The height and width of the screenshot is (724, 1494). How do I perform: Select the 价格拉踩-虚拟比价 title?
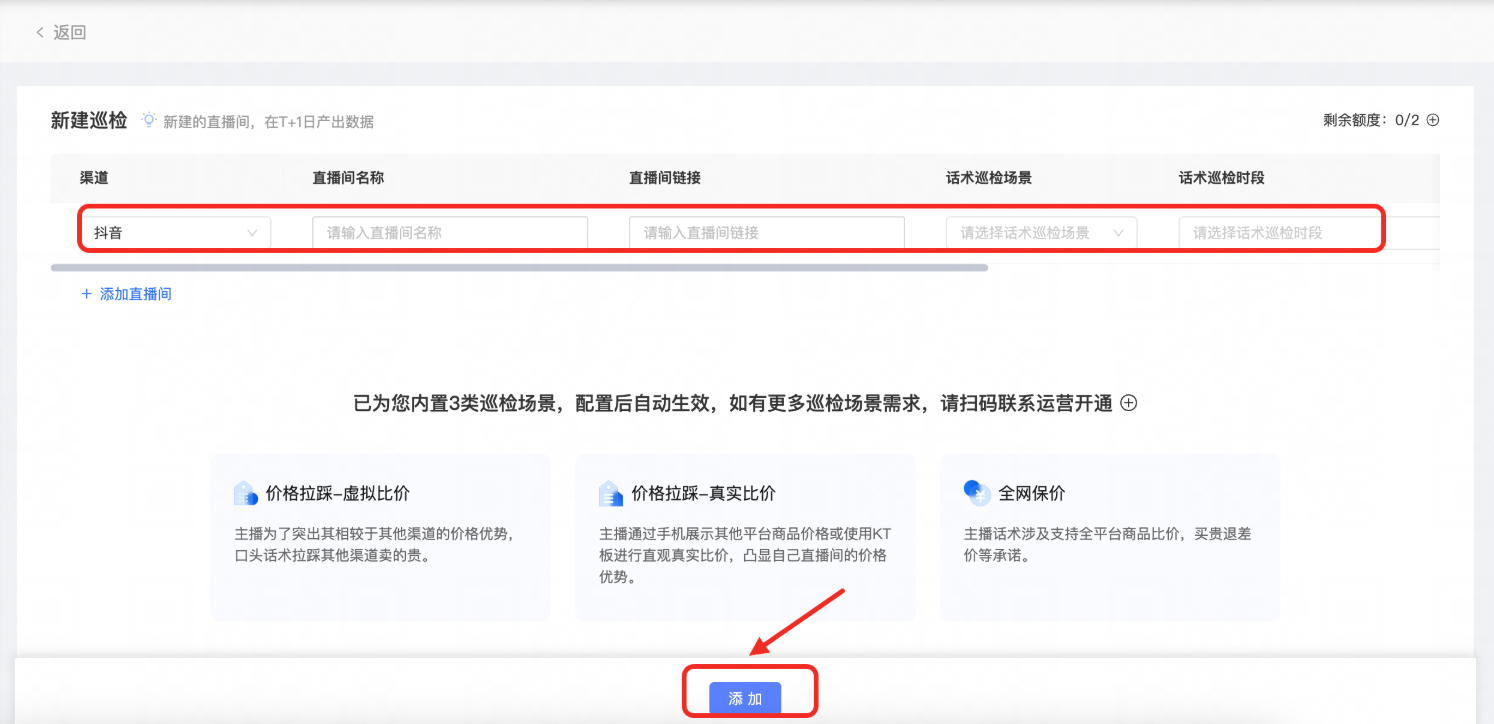338,493
